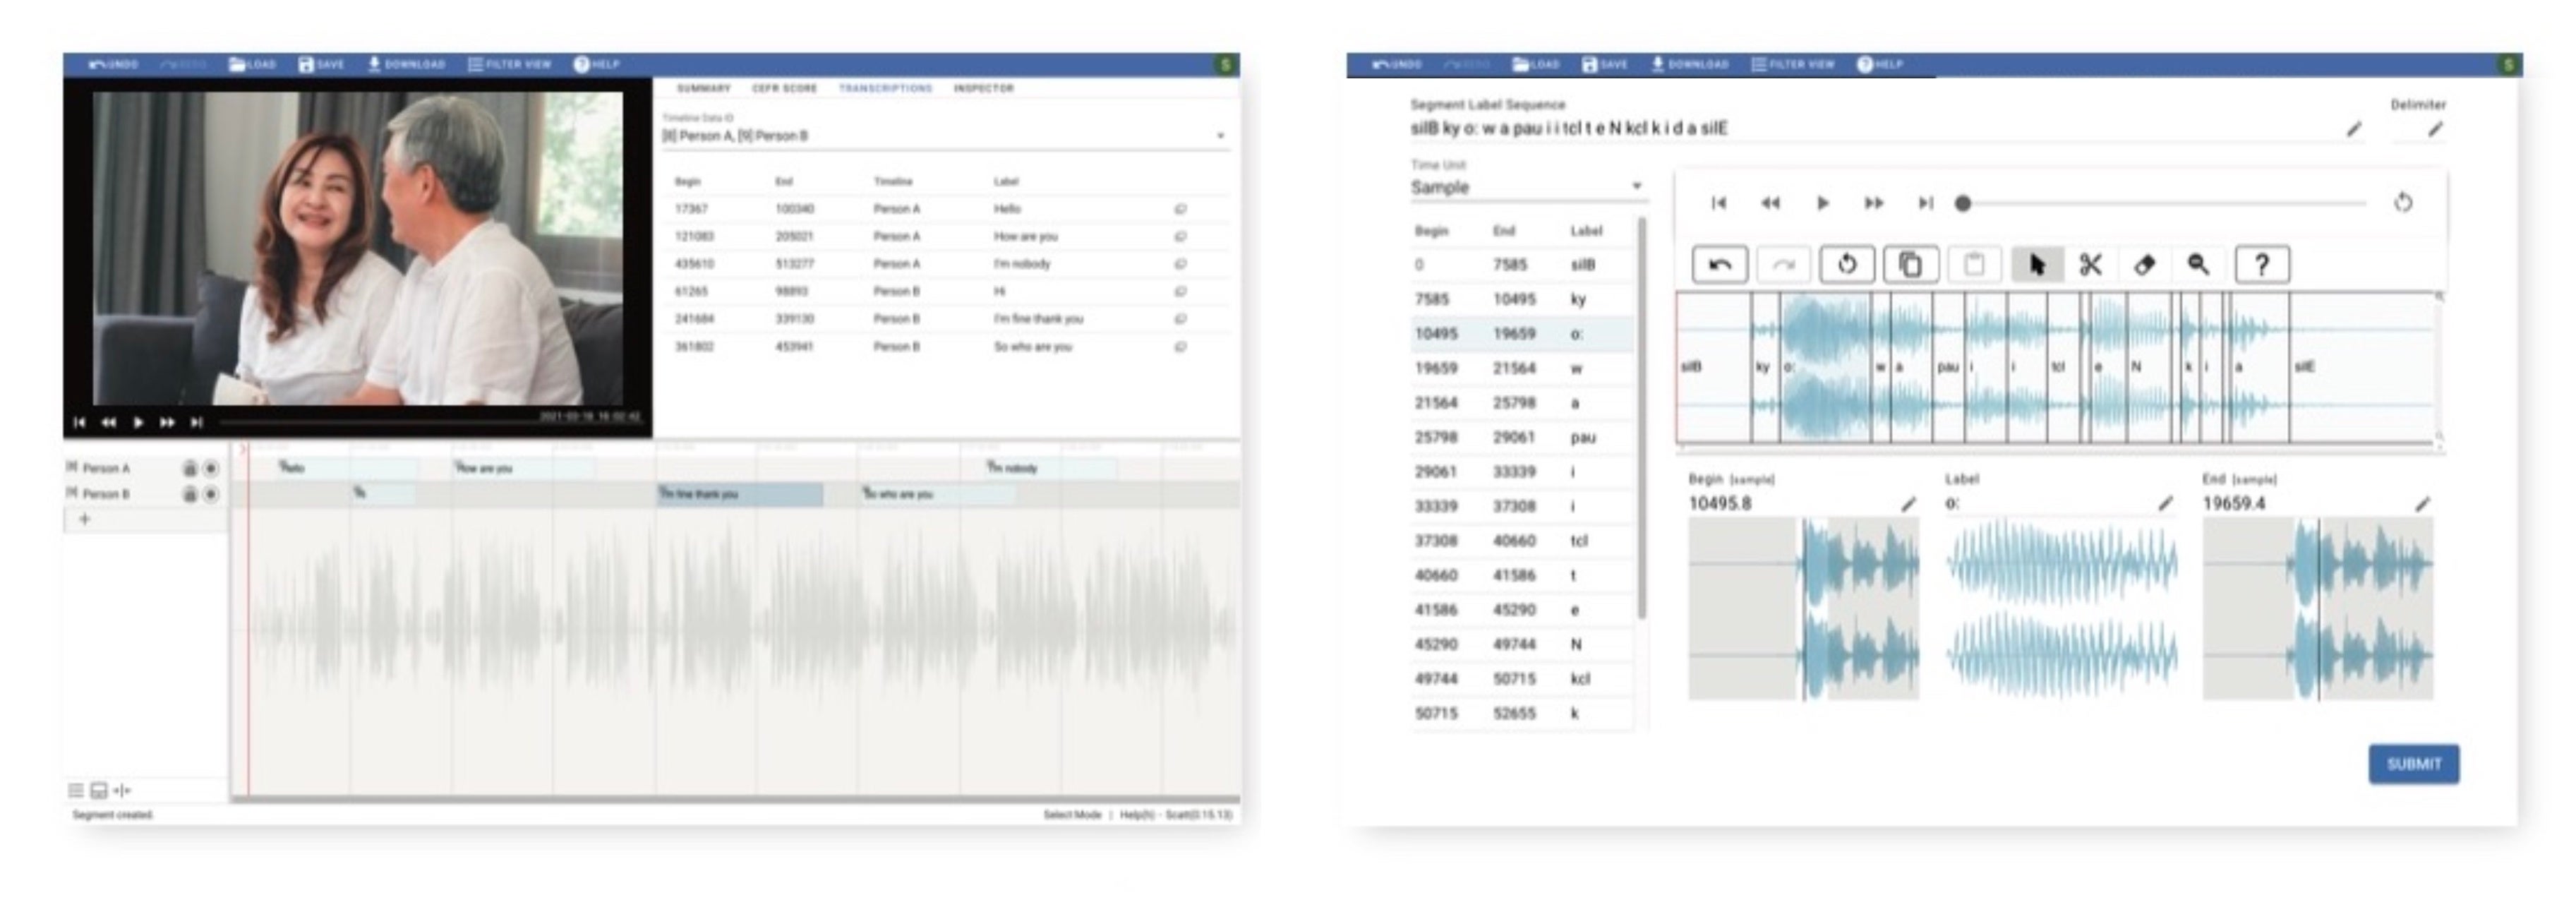Open the Inspector tab
2576x907 pixels.
coord(983,89)
